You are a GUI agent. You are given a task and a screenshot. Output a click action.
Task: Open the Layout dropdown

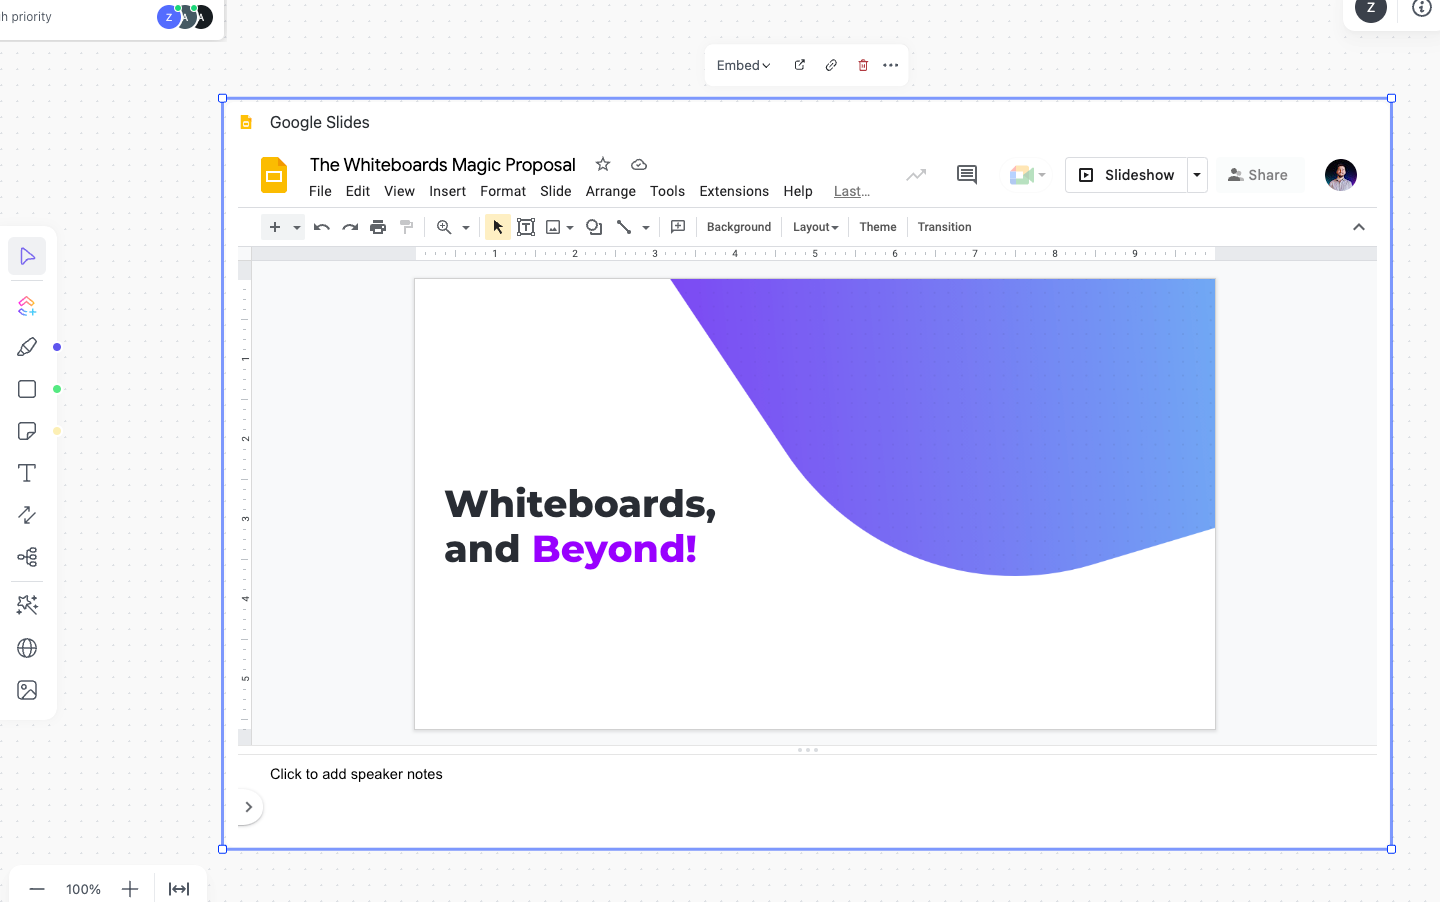815,227
